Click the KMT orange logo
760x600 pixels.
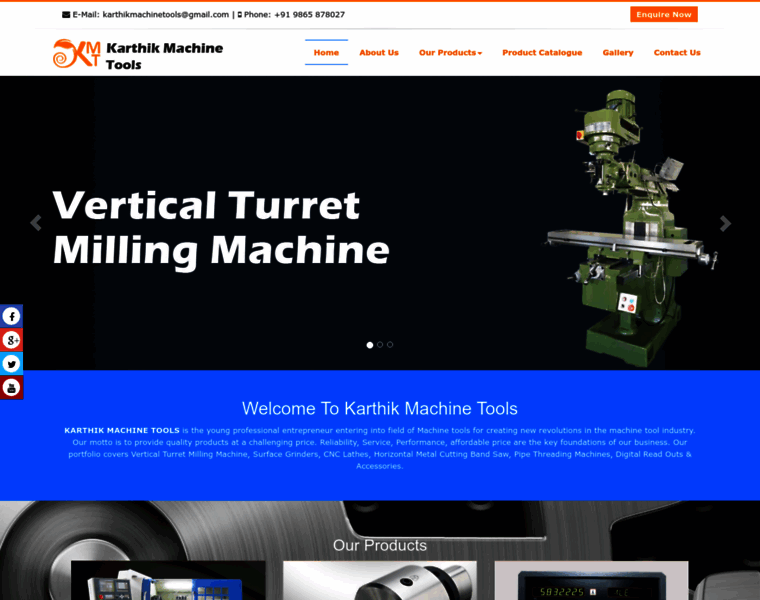(x=77, y=53)
